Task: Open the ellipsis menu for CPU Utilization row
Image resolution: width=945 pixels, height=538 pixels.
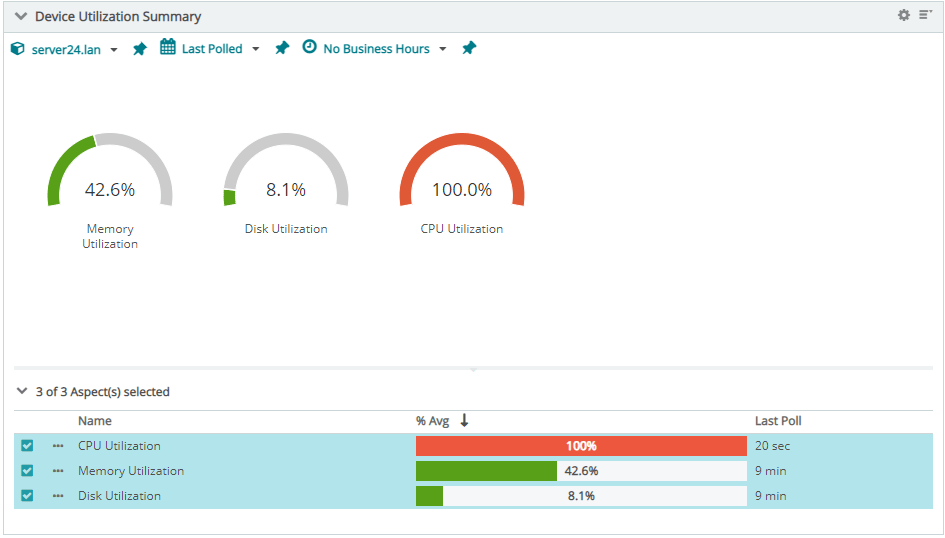Action: (x=58, y=446)
